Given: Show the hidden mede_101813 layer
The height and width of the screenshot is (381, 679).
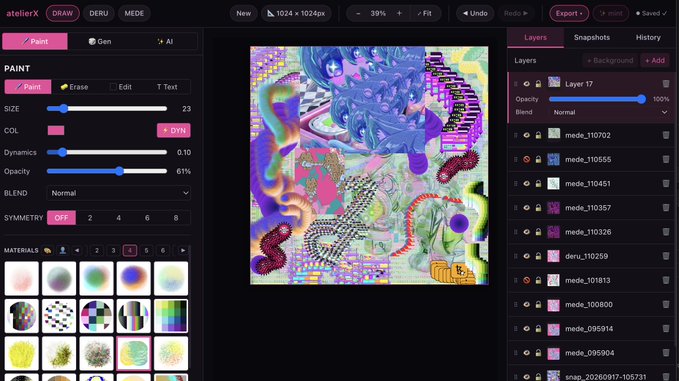Looking at the screenshot, I should click(x=527, y=281).
